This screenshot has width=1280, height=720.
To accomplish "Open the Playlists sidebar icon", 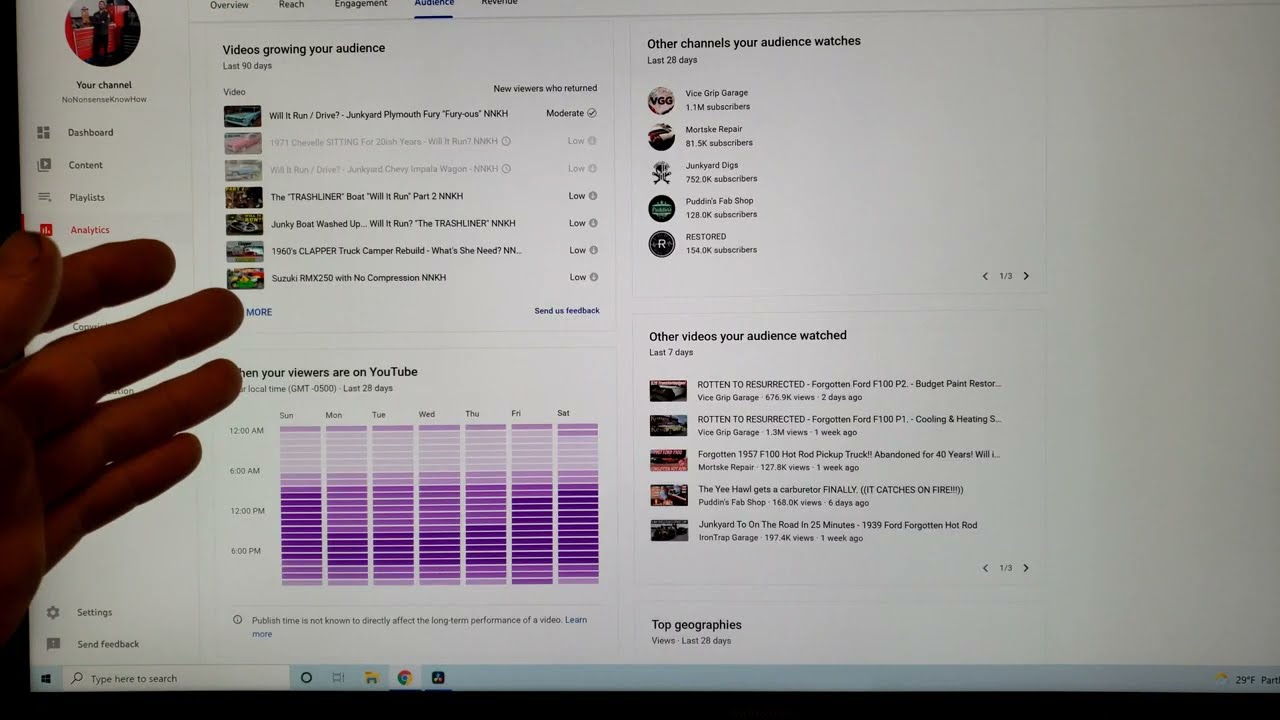I will (x=44, y=197).
